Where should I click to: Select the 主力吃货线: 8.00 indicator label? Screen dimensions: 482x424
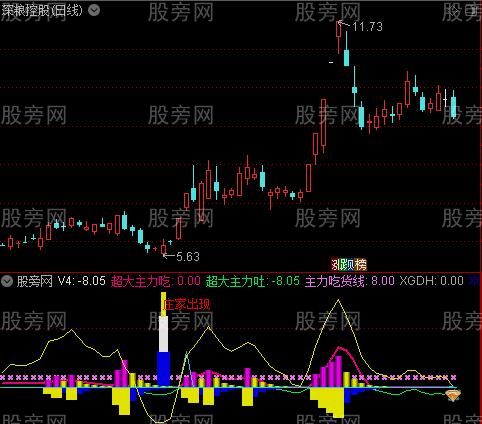coord(350,281)
